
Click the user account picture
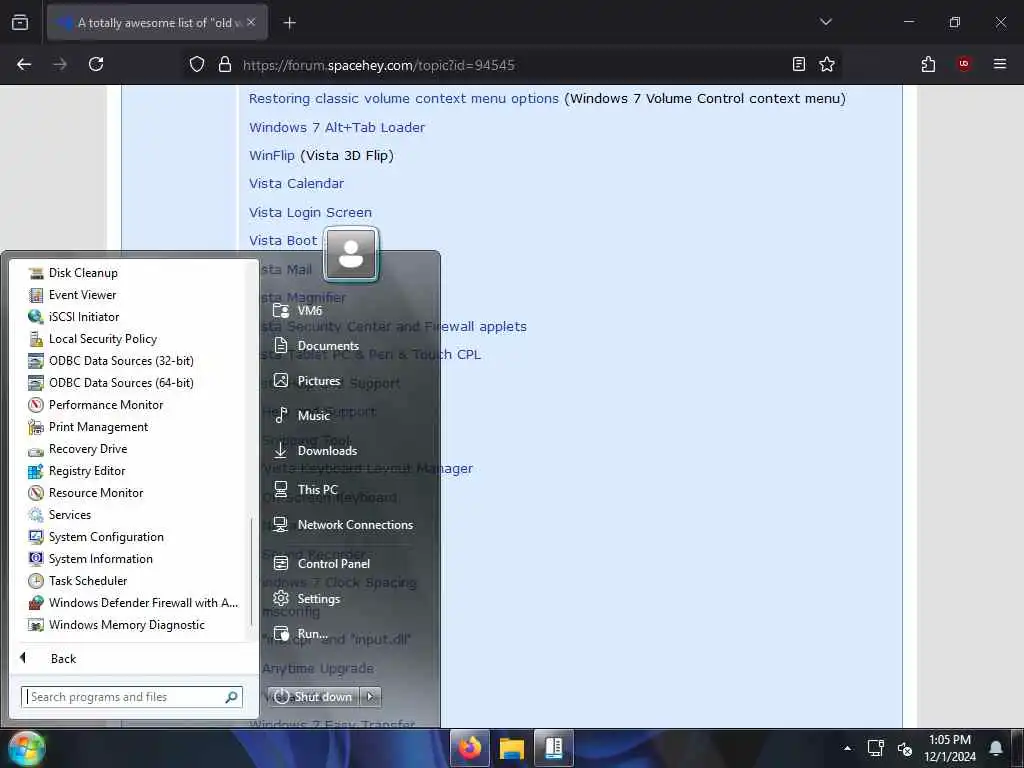pos(351,255)
